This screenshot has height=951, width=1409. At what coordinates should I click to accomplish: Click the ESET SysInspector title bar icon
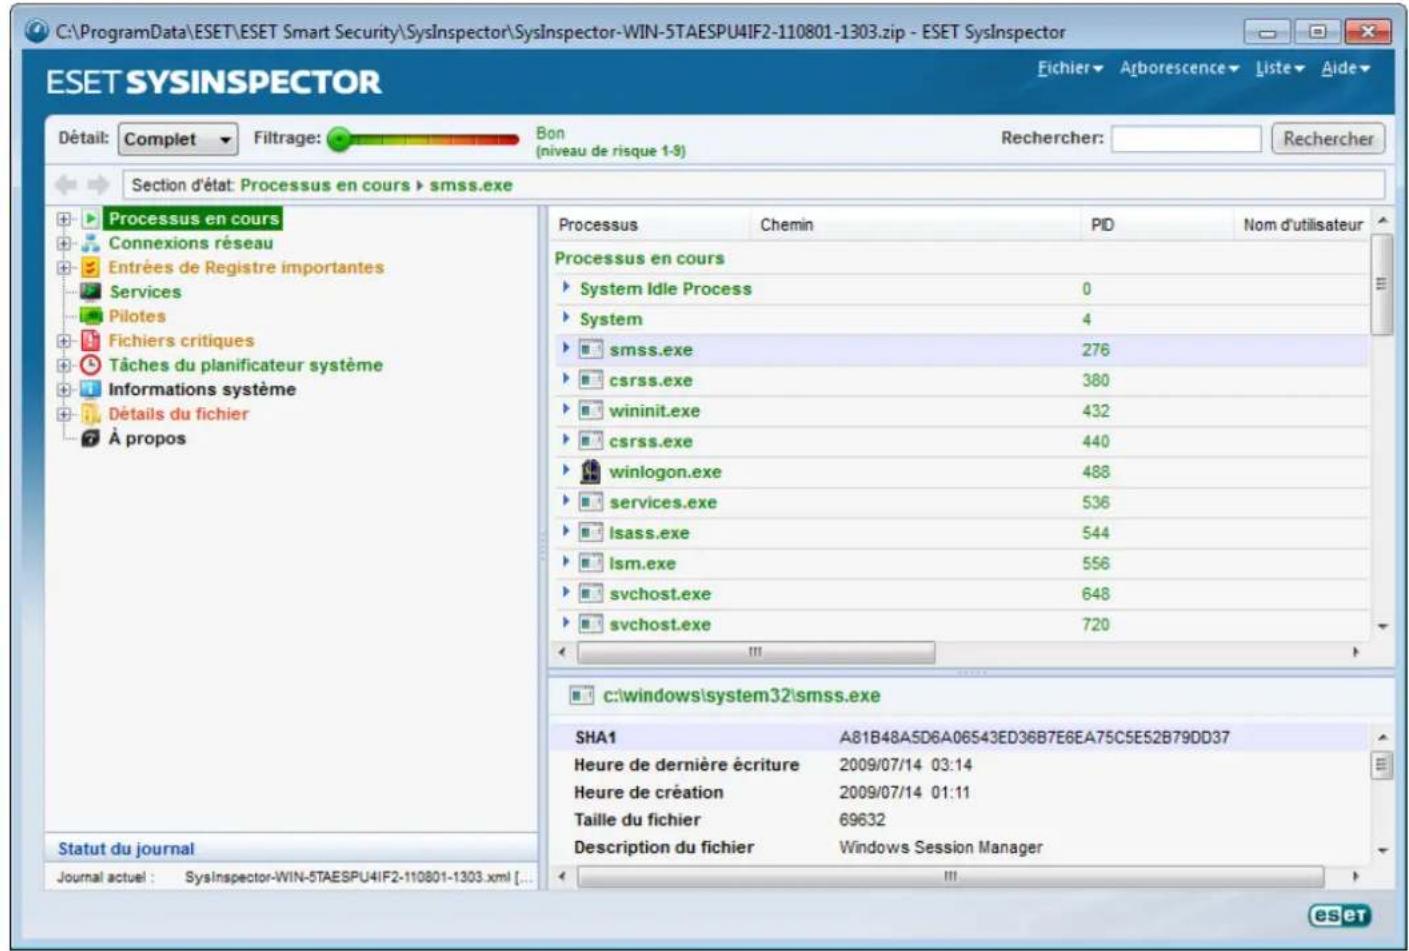point(37,32)
